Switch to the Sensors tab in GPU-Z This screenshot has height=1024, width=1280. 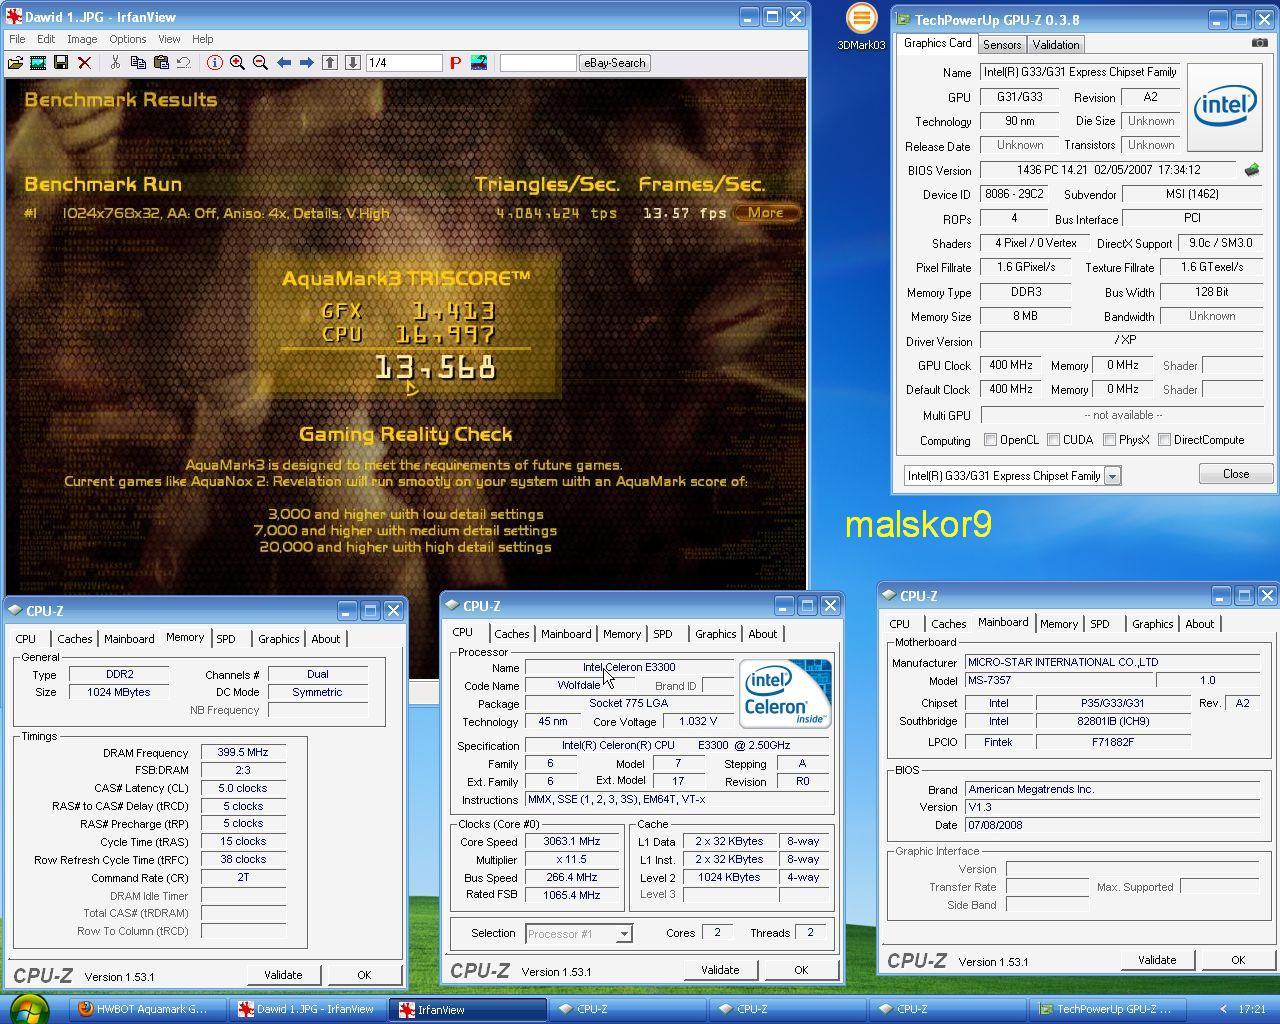pyautogui.click(x=1002, y=45)
